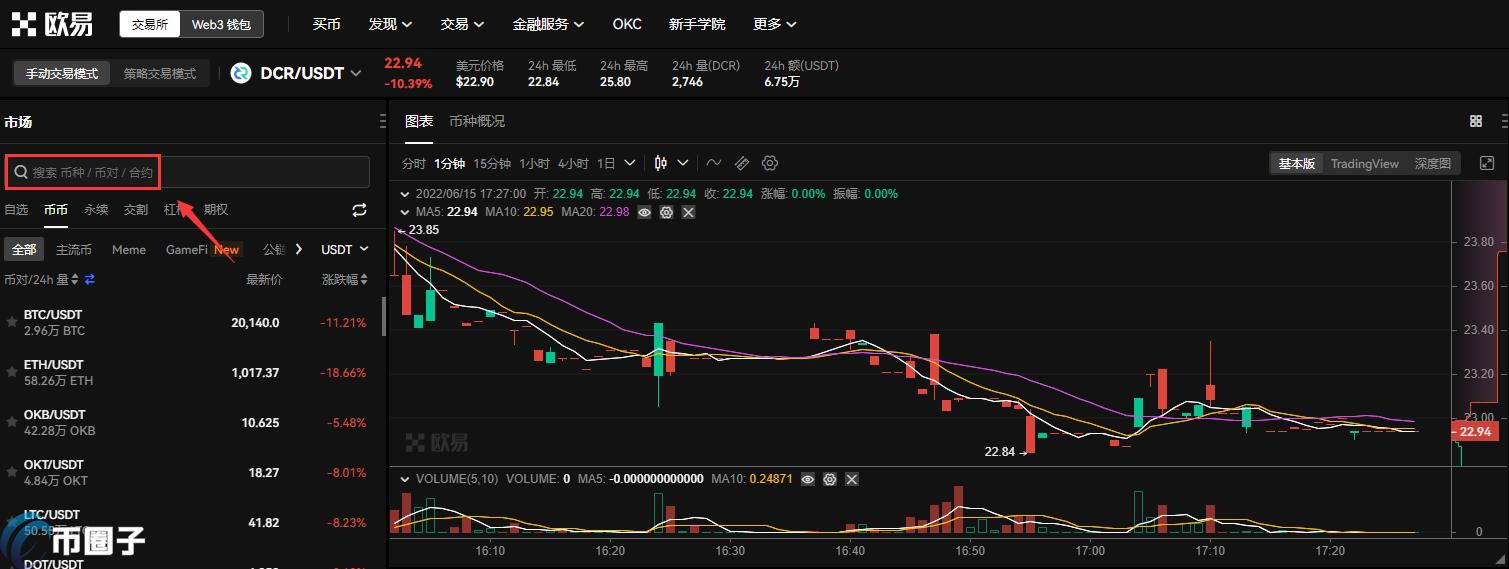Click the refresh icon beside market tabs
The width and height of the screenshot is (1509, 569).
(360, 210)
